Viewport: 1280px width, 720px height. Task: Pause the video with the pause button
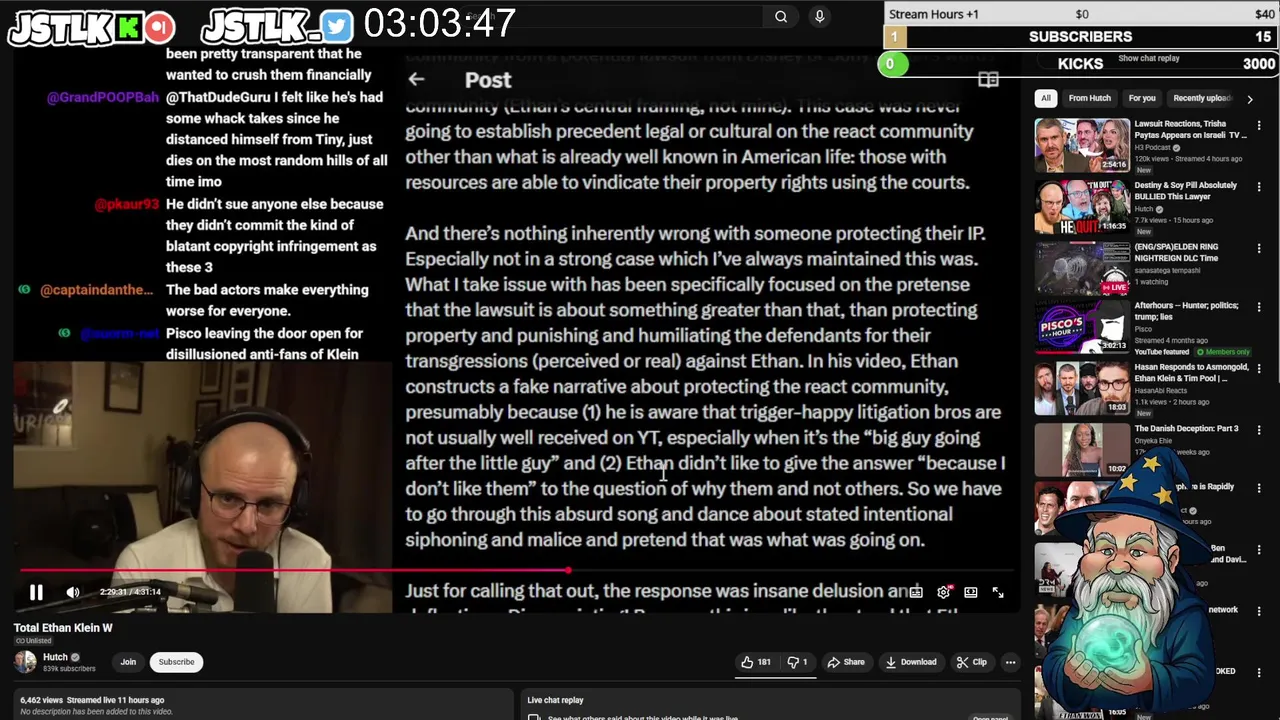click(x=36, y=592)
